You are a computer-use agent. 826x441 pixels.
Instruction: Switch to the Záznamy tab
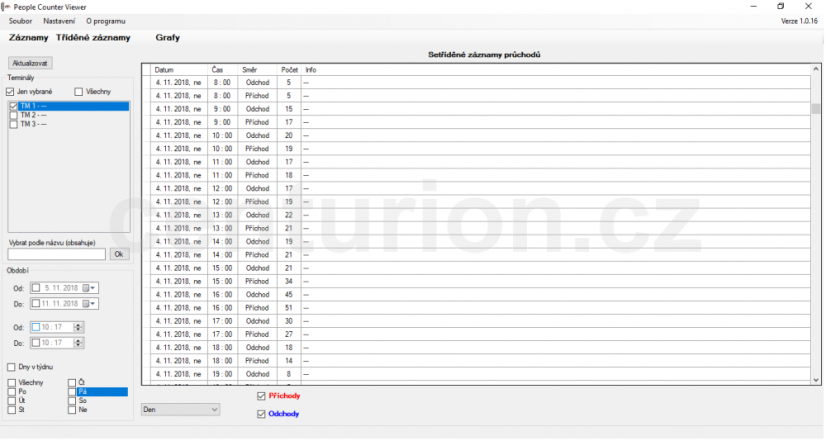tap(28, 38)
